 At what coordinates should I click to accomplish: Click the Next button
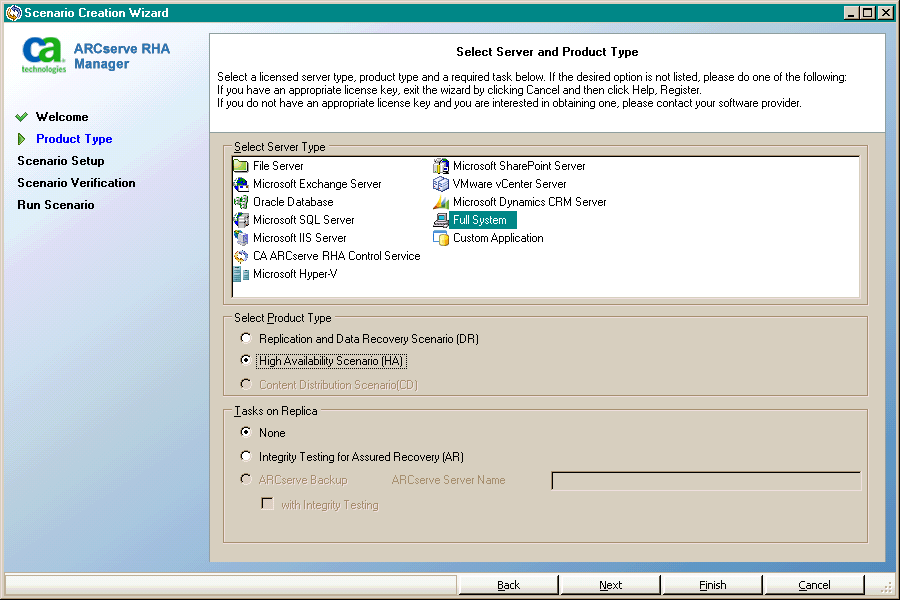point(610,584)
